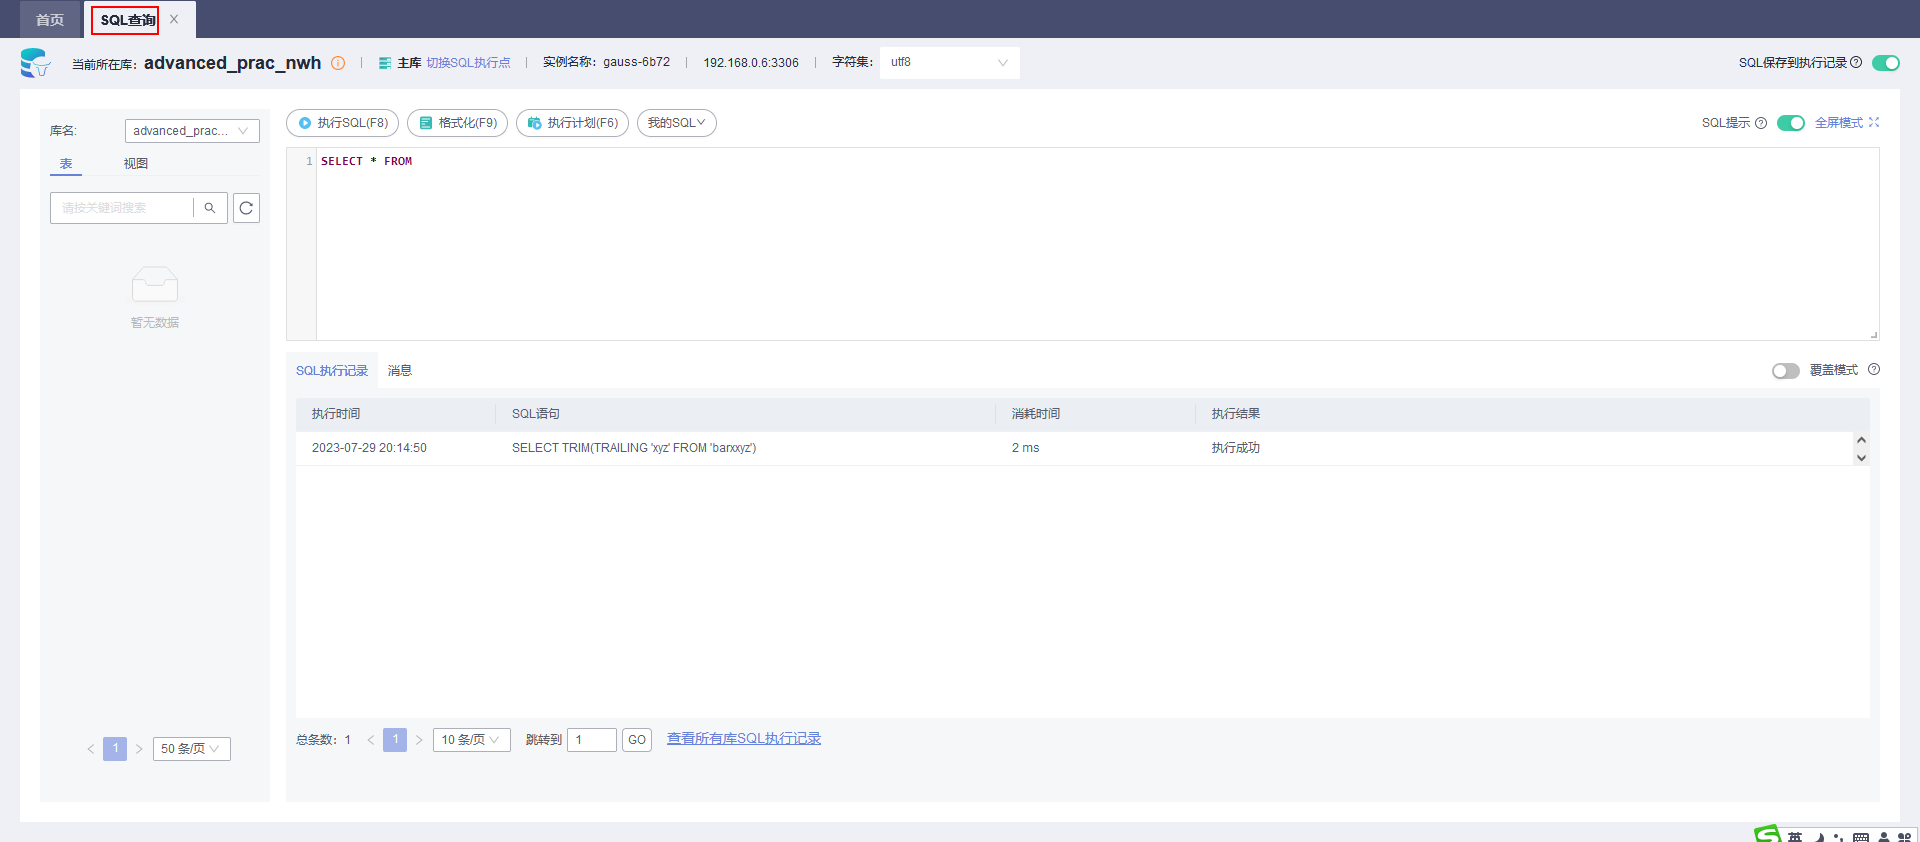Image resolution: width=1920 pixels, height=842 pixels.
Task: Click the orange info icon beside database name
Action: pyautogui.click(x=338, y=63)
